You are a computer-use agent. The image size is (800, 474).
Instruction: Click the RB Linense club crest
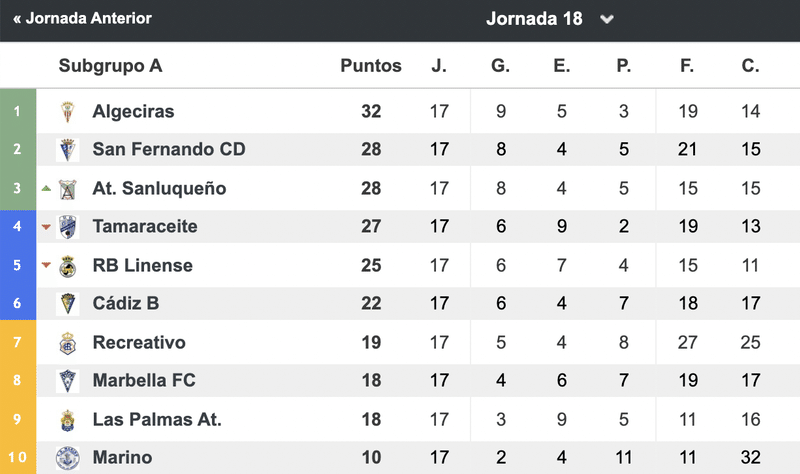tap(67, 266)
